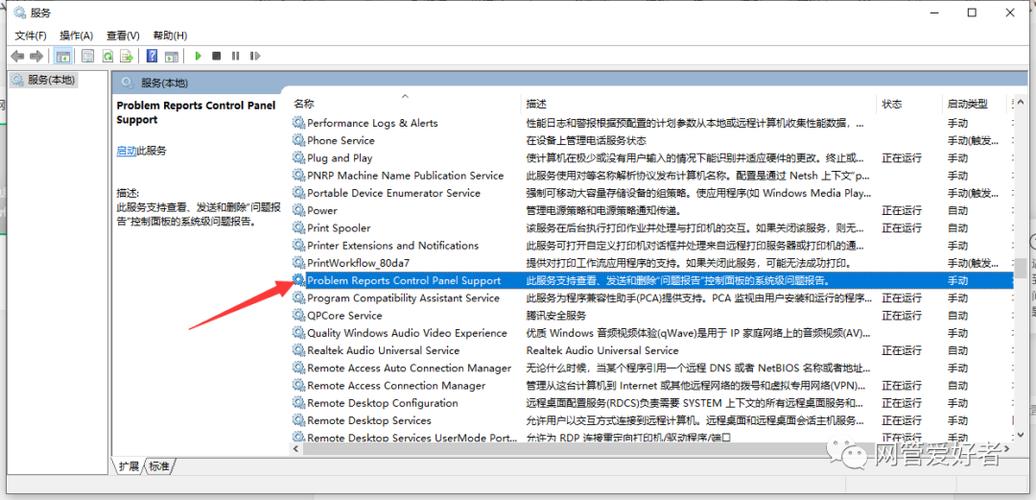The image size is (1036, 500).
Task: Click gear icon beside PrintWorkflow_80da7
Action: point(299,263)
